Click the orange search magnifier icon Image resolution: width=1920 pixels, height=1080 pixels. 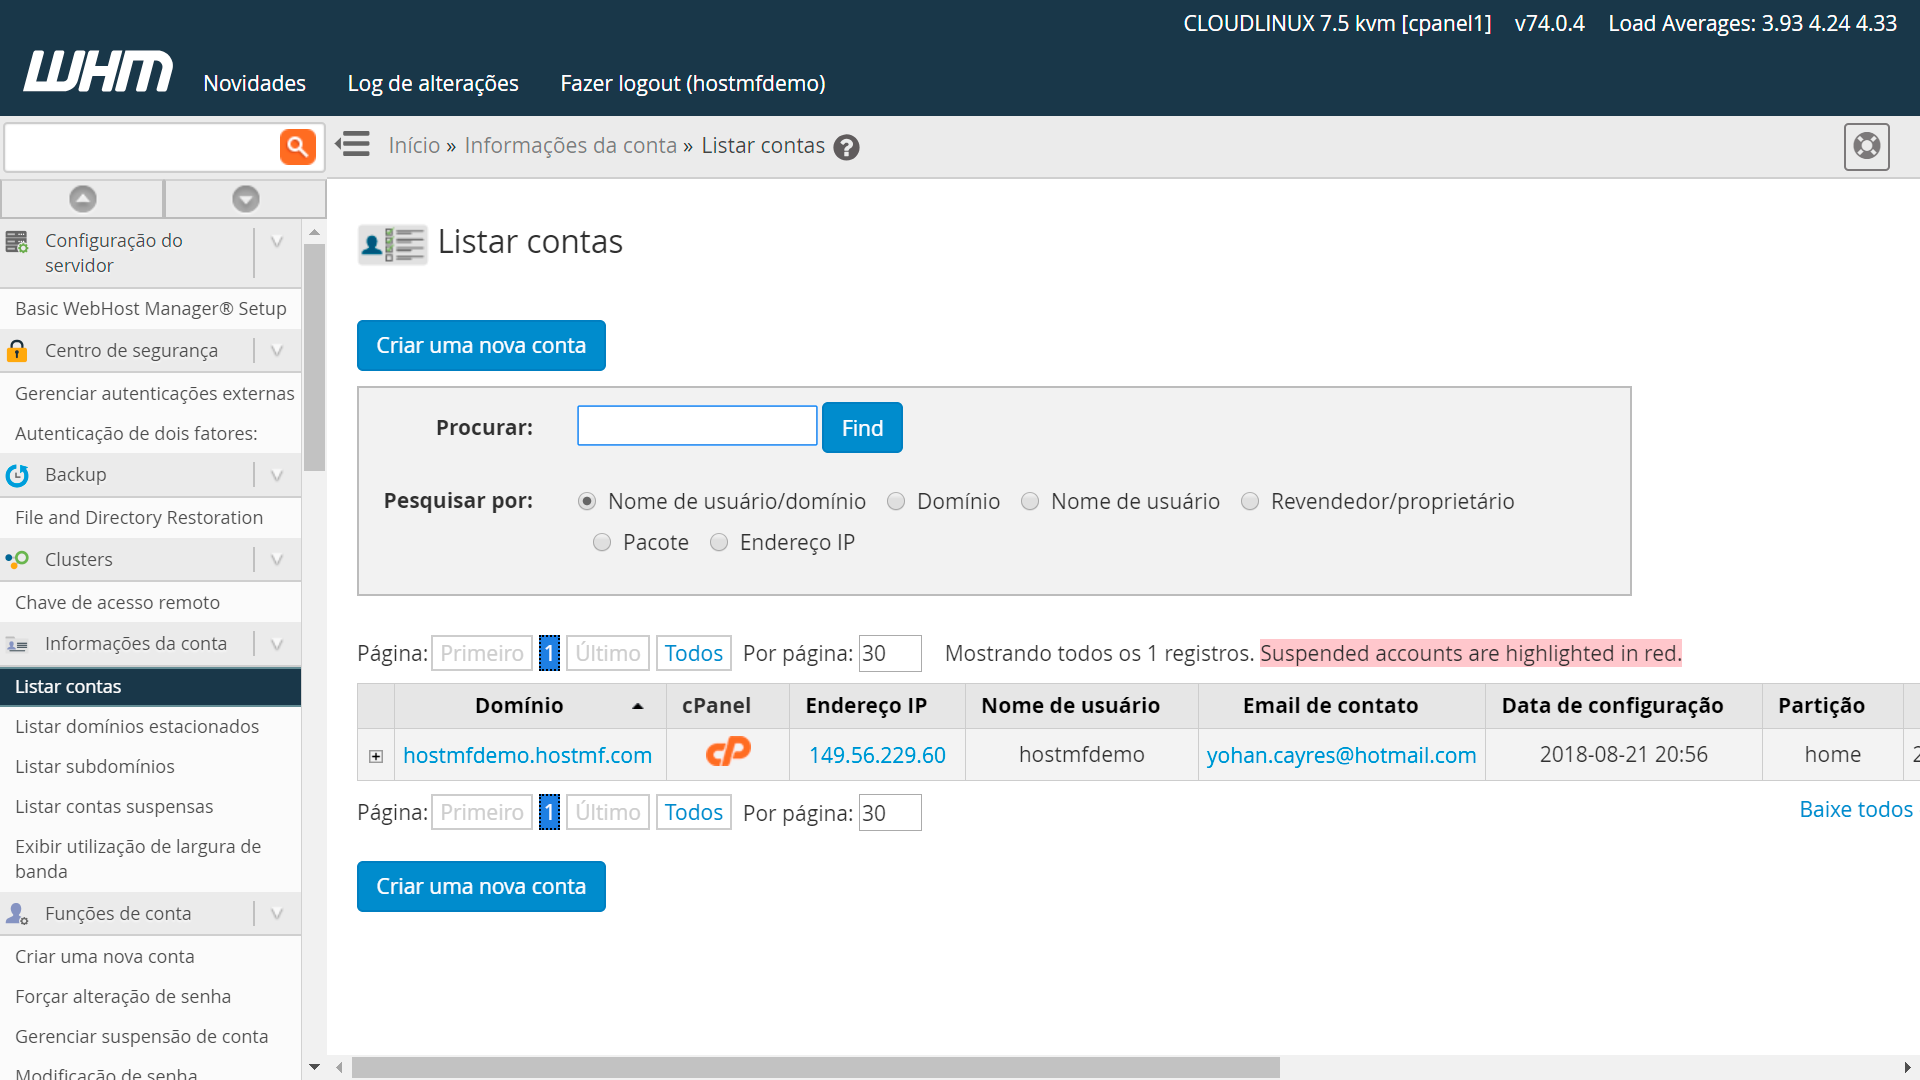[297, 147]
